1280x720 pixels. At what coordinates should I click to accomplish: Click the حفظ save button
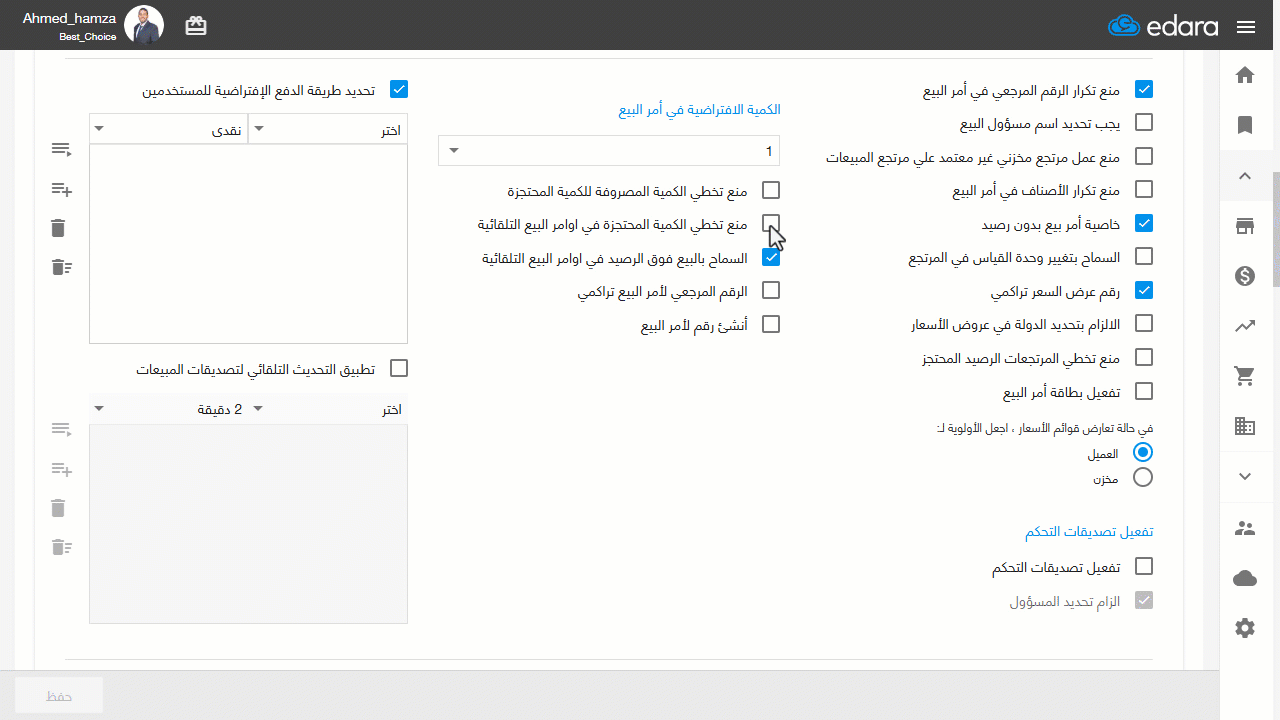click(x=59, y=695)
